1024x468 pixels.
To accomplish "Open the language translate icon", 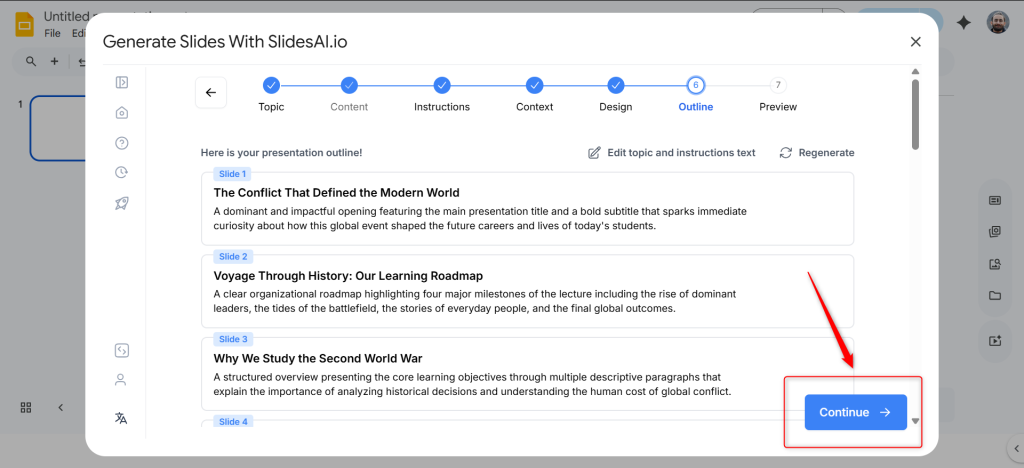I will point(121,418).
